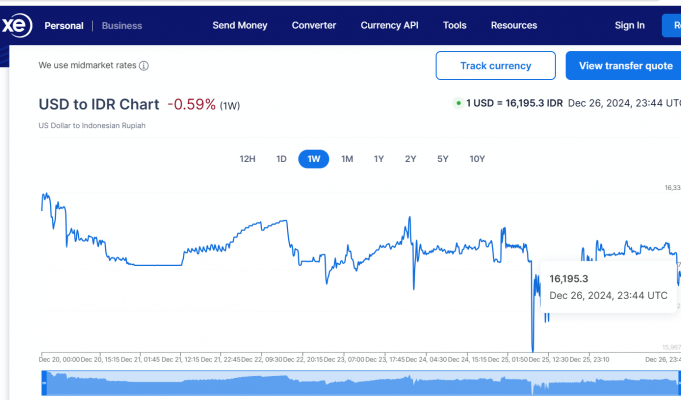Screen dimensions: 681x400
Task: Click the Sign In link
Action: click(629, 25)
